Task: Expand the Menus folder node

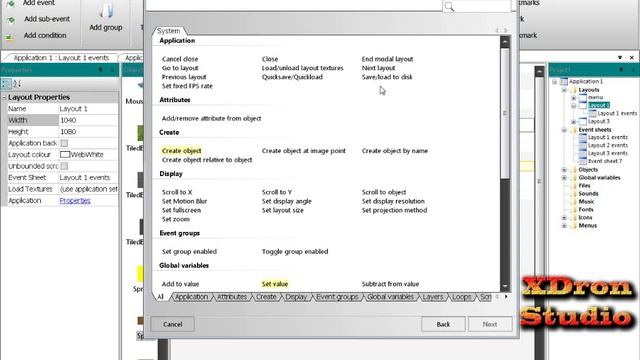Action: coord(564,225)
